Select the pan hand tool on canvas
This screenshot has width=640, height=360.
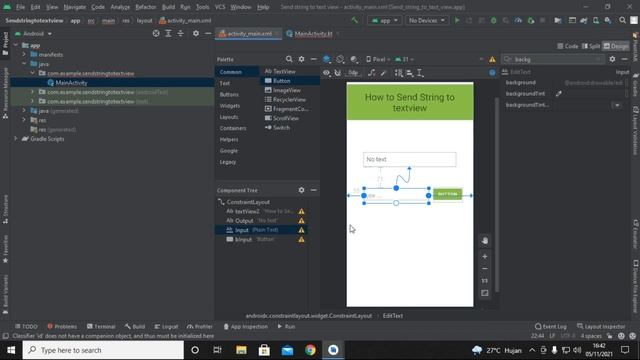point(485,240)
